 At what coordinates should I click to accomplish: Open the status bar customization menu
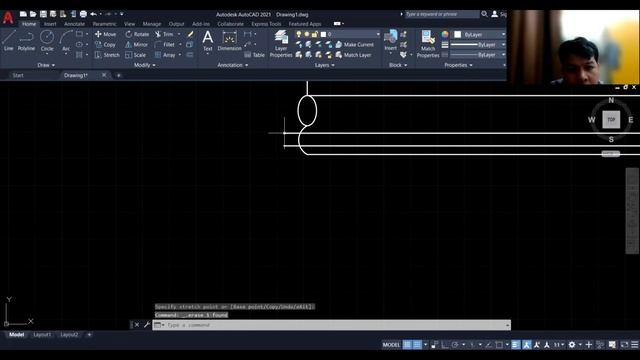tap(635, 345)
